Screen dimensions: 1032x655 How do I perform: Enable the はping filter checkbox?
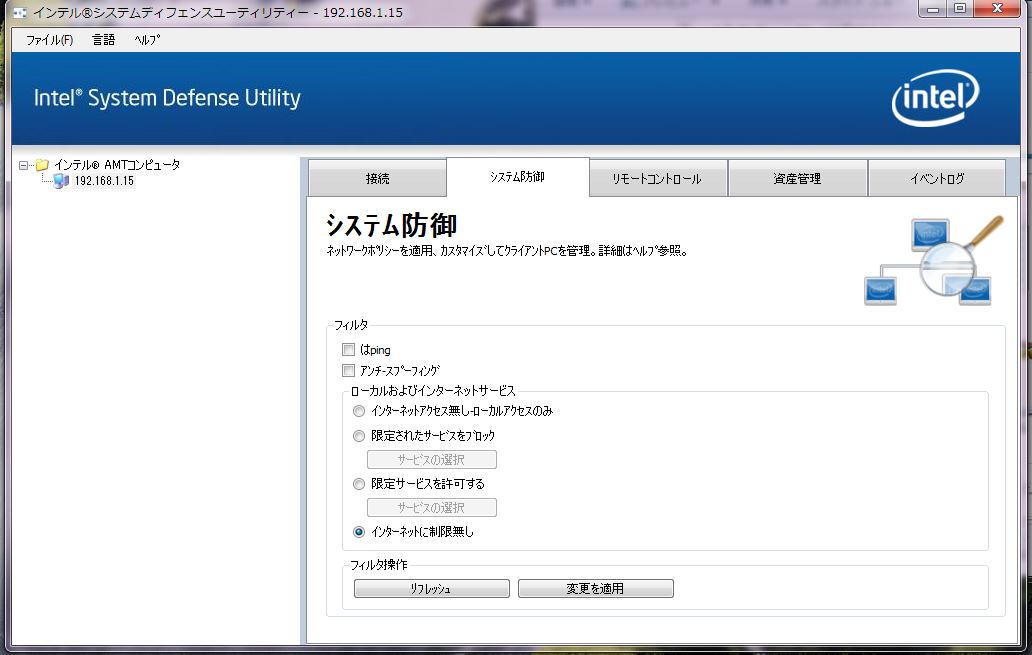(349, 350)
